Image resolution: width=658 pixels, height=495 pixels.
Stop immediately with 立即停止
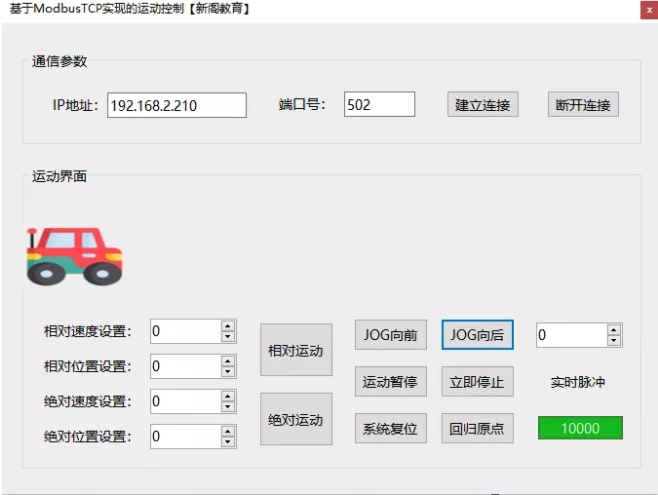[x=477, y=382]
